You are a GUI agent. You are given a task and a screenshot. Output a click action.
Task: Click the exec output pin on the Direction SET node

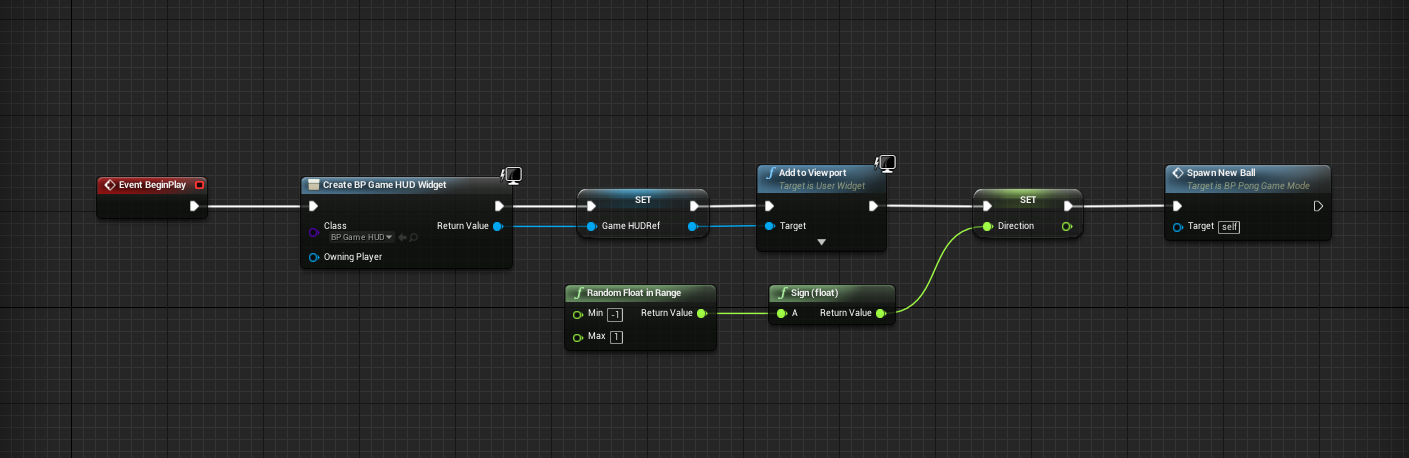pos(1067,207)
